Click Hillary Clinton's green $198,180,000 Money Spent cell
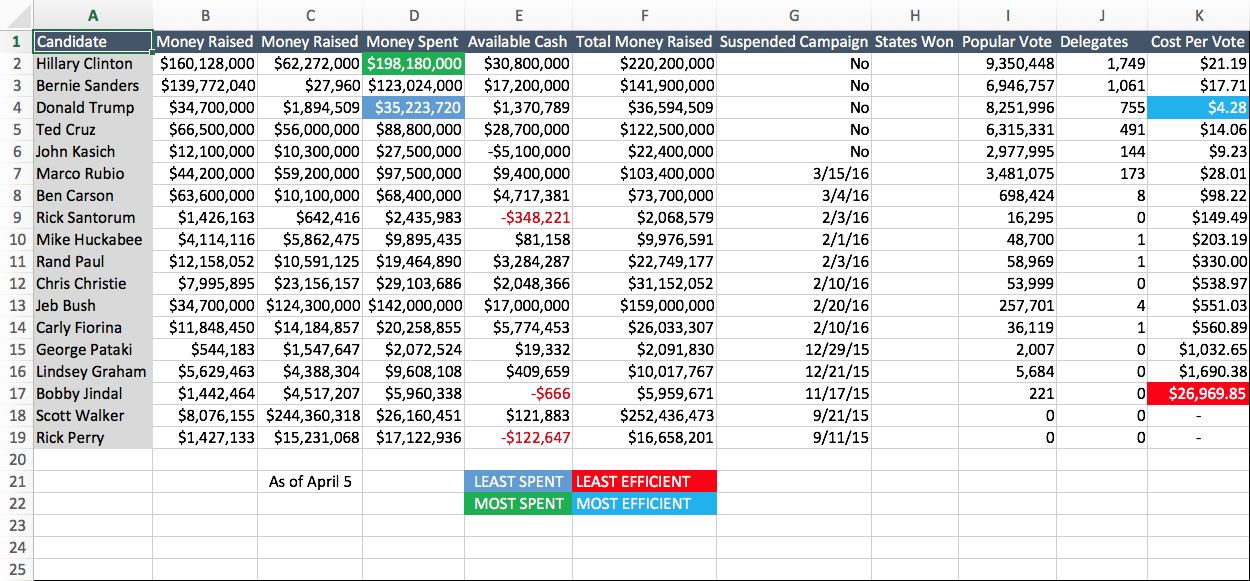 tap(412, 63)
